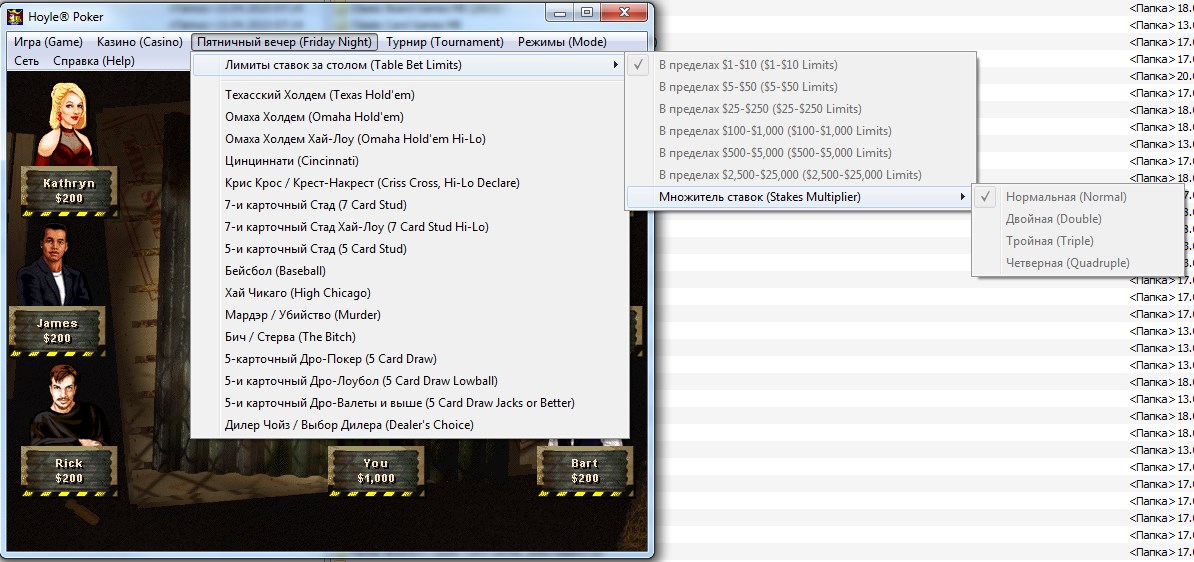This screenshot has width=1194, height=562.
Task: Select Нормальная (Normal) stakes multiplier
Action: (x=1077, y=197)
